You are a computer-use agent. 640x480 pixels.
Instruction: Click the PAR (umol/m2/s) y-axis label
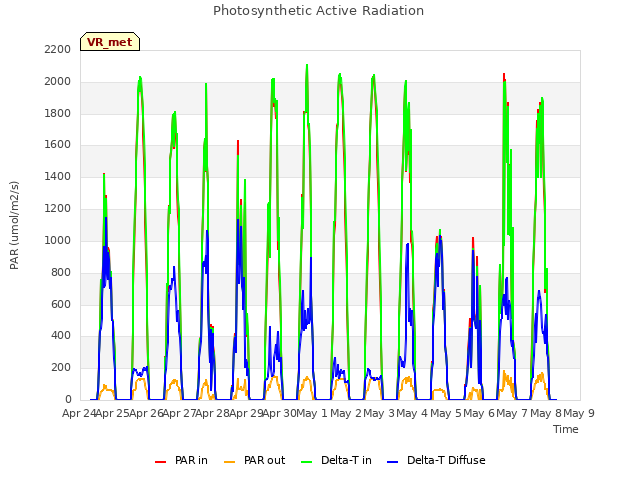[14, 225]
